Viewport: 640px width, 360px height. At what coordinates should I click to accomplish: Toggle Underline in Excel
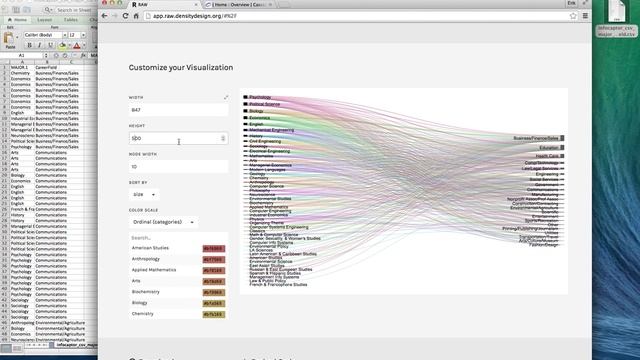50,45
